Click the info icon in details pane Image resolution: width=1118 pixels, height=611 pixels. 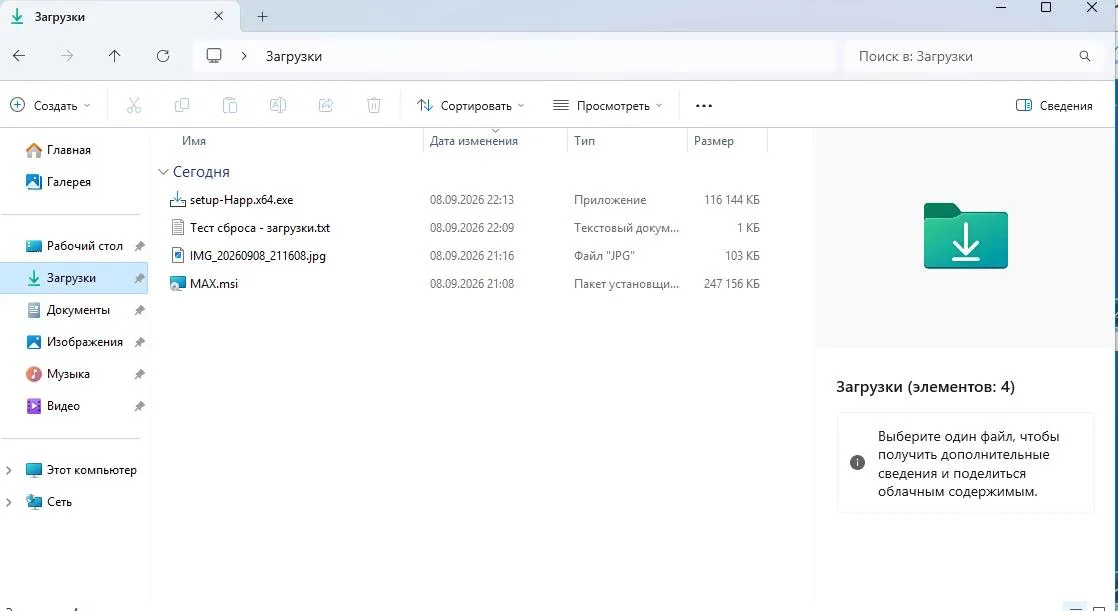858,463
